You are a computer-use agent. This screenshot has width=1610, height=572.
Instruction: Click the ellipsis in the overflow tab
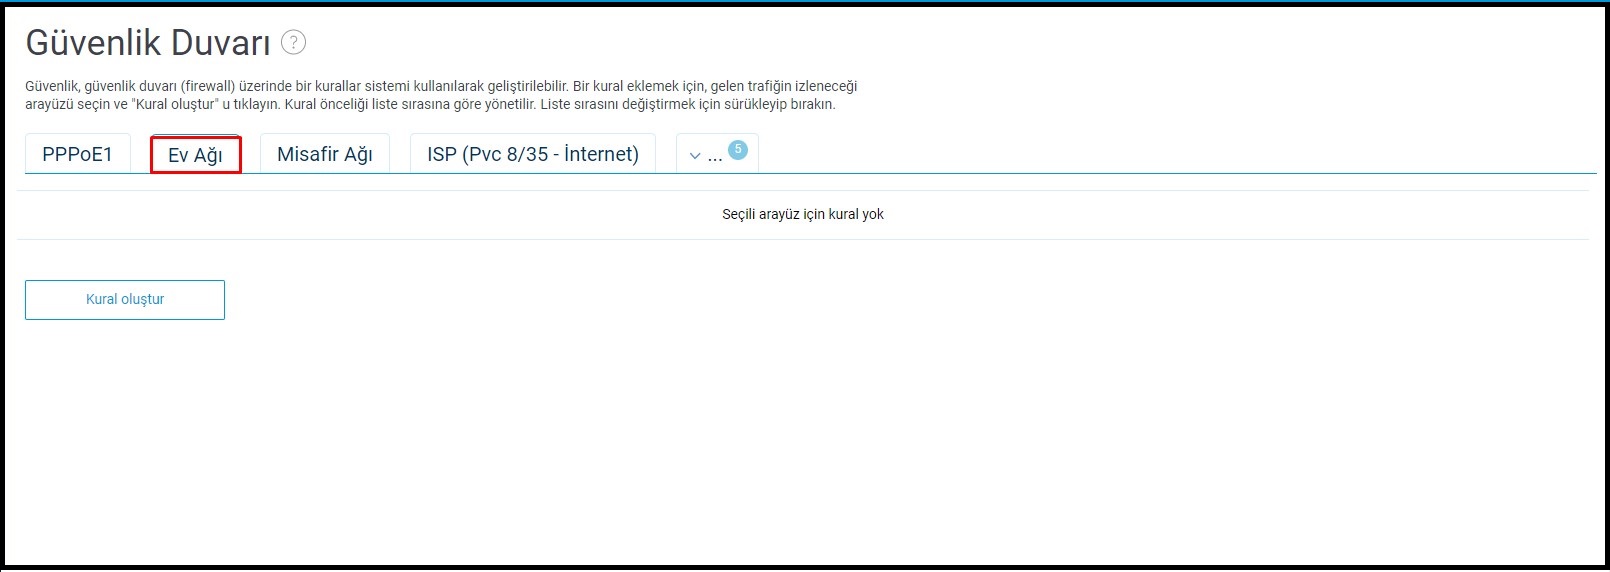[x=715, y=156]
